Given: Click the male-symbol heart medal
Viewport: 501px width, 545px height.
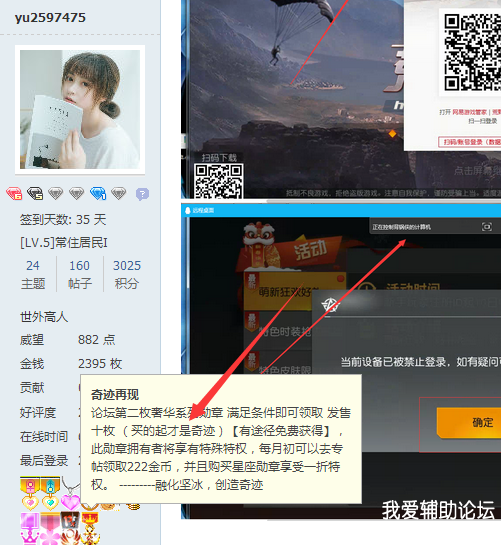Looking at the screenshot, I should [50, 494].
